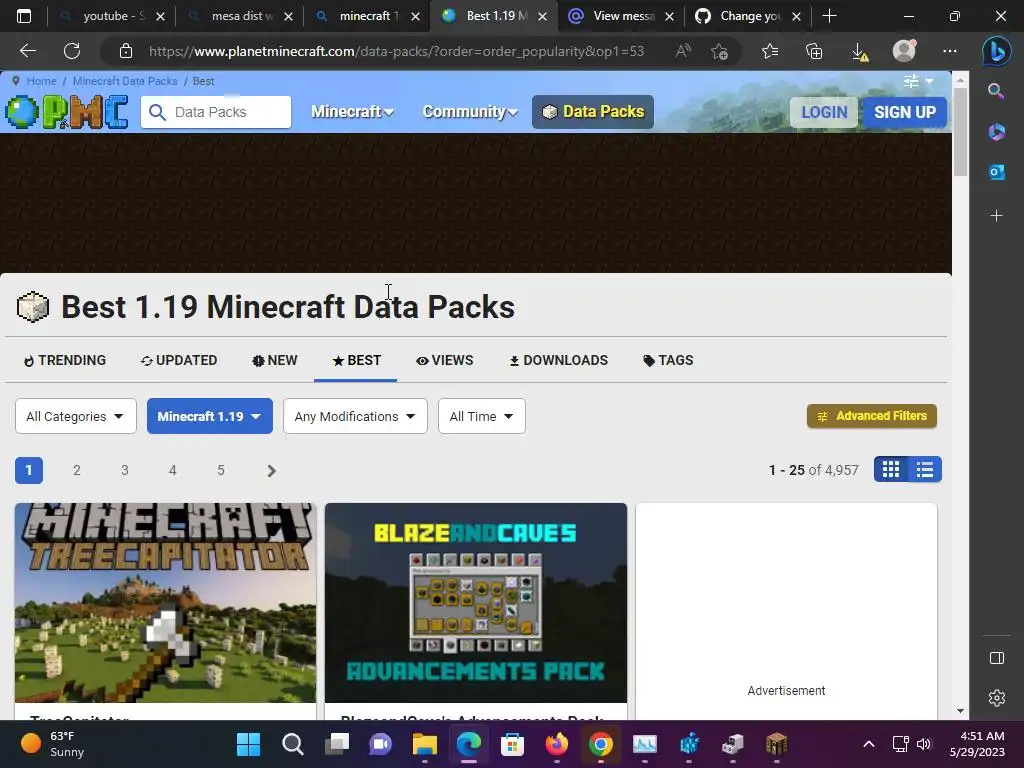View site information lock icon
Screen dimensions: 1024x768
(126, 51)
